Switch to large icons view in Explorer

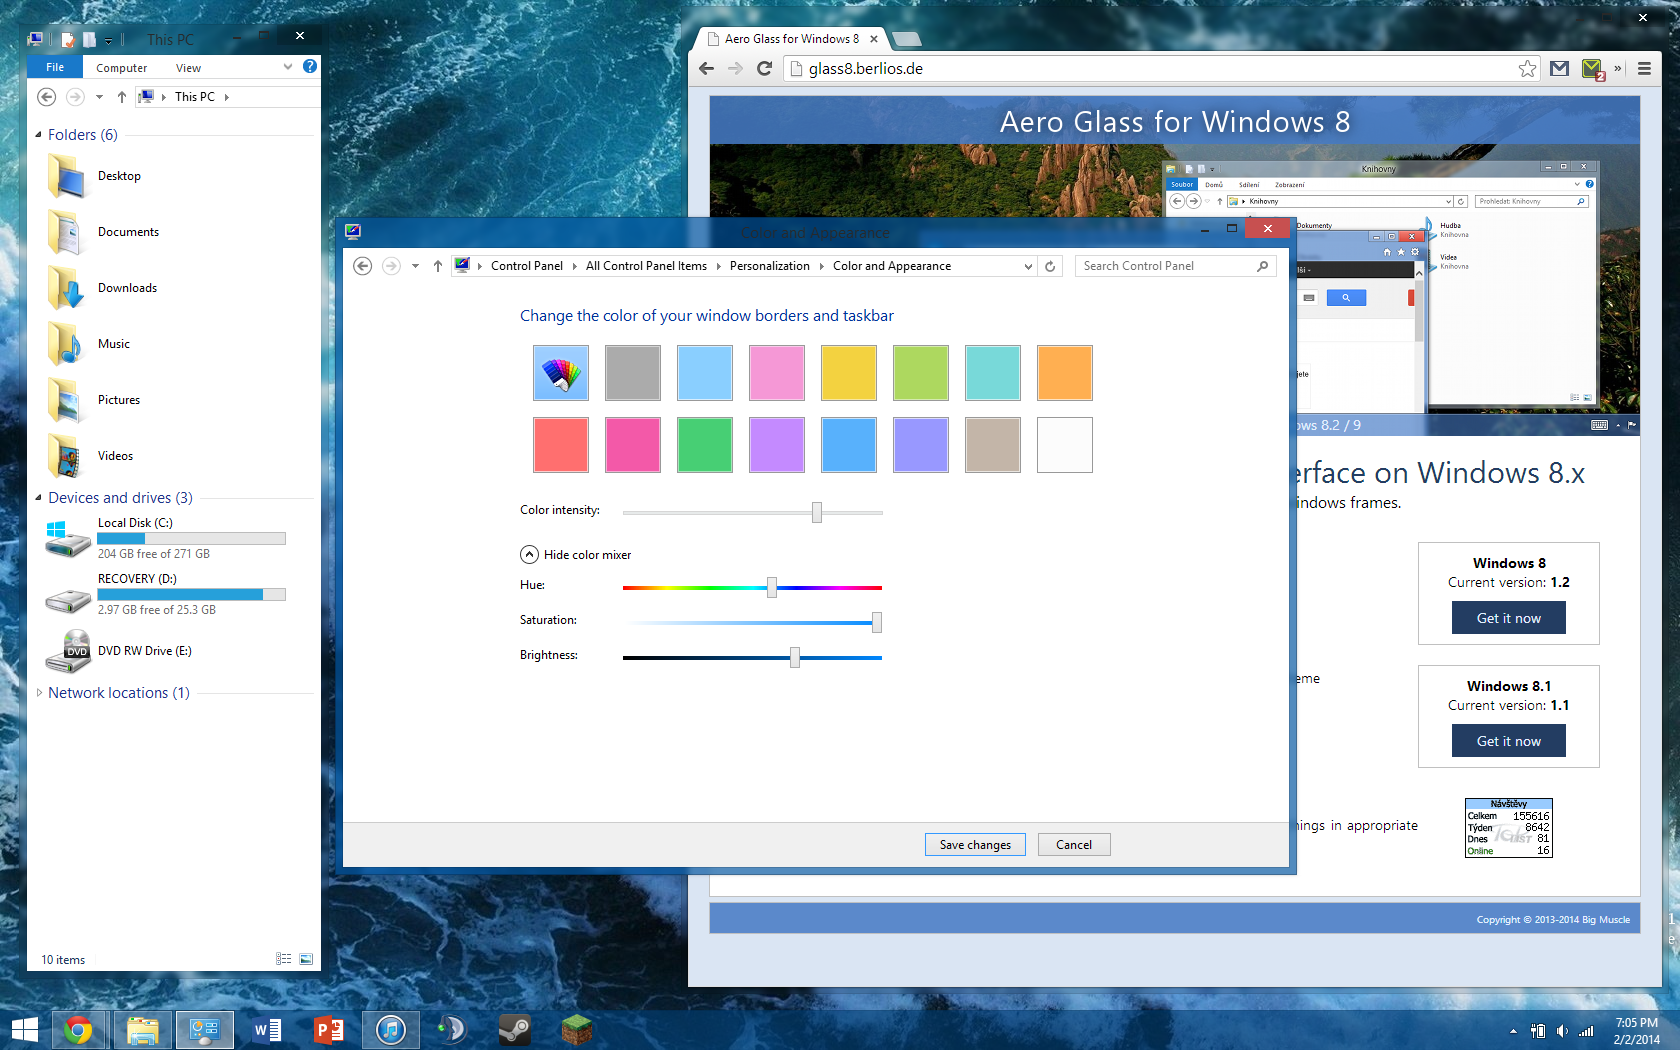pos(306,959)
